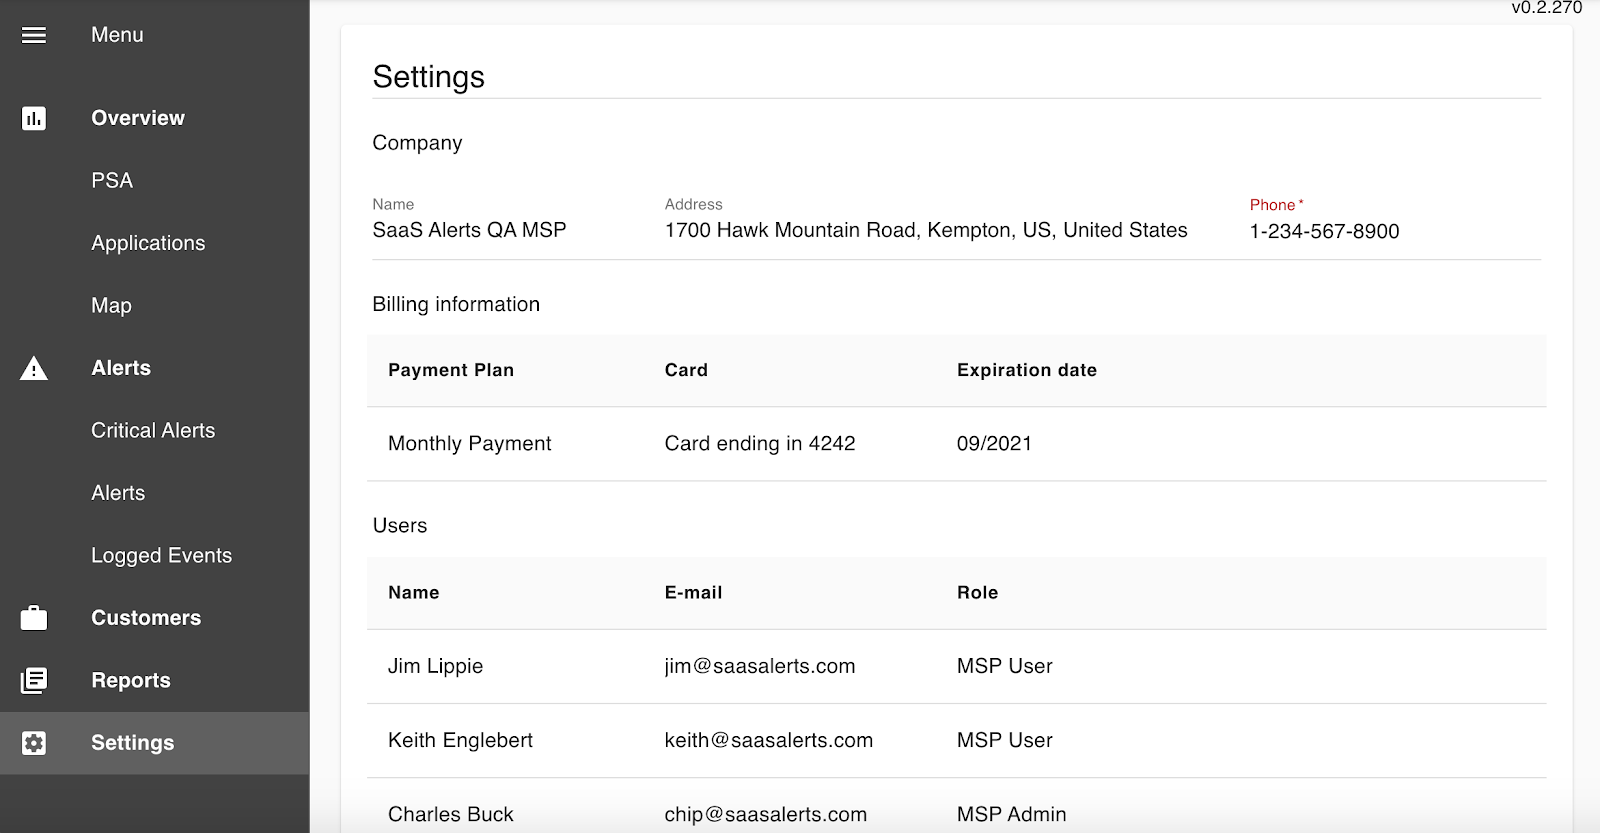
Task: Edit the phone number field
Action: [x=1324, y=232]
